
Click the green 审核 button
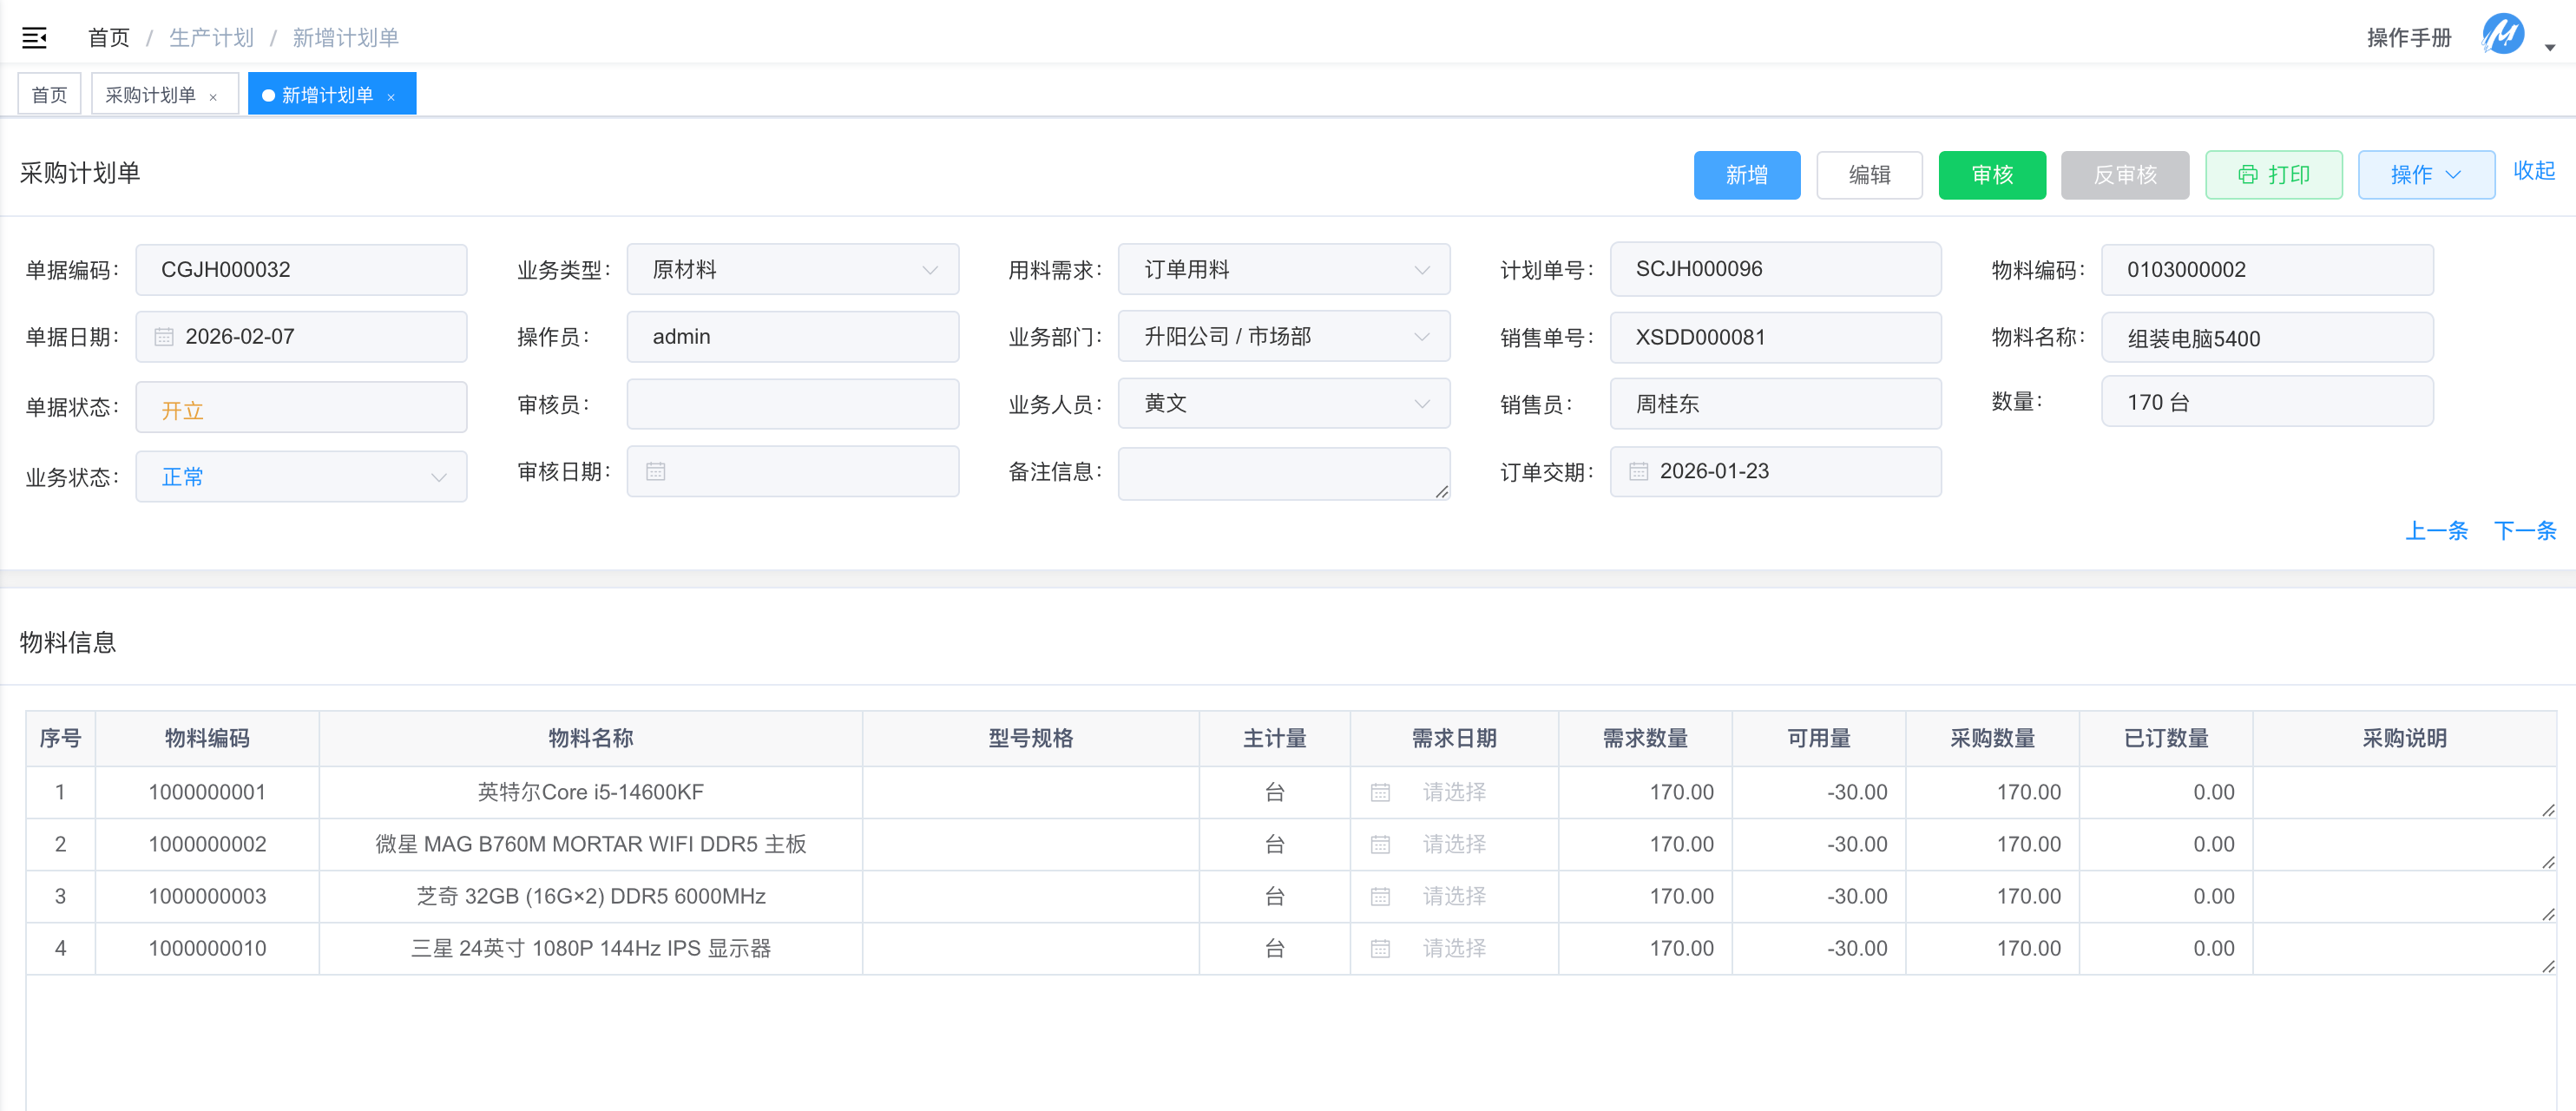point(1991,175)
